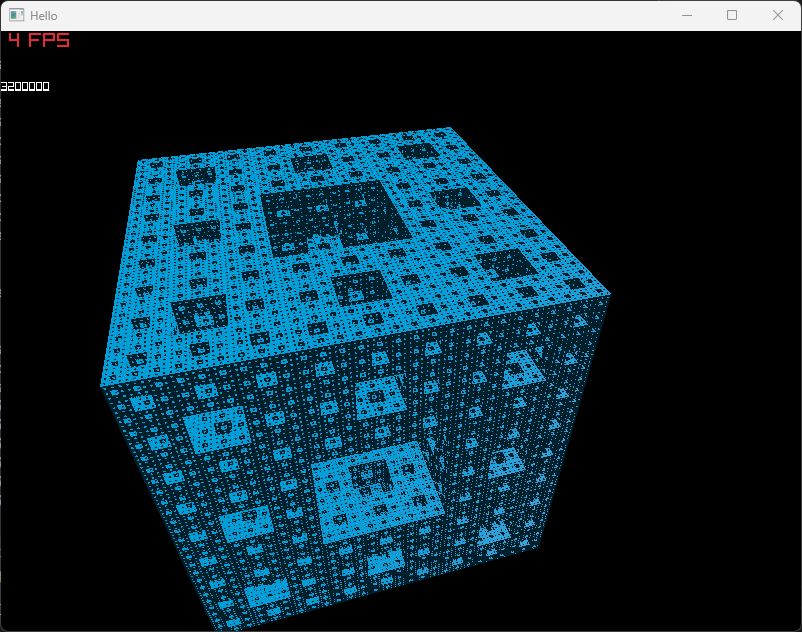This screenshot has width=802, height=632.
Task: Close the Hello window
Action: click(777, 15)
